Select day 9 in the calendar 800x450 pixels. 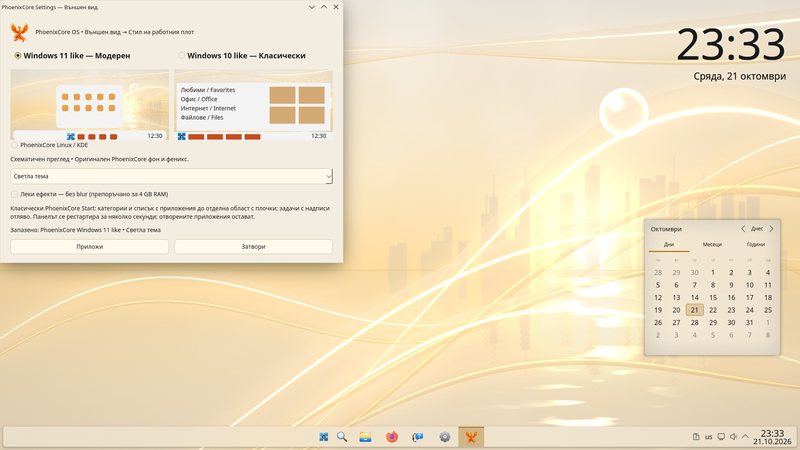point(731,285)
